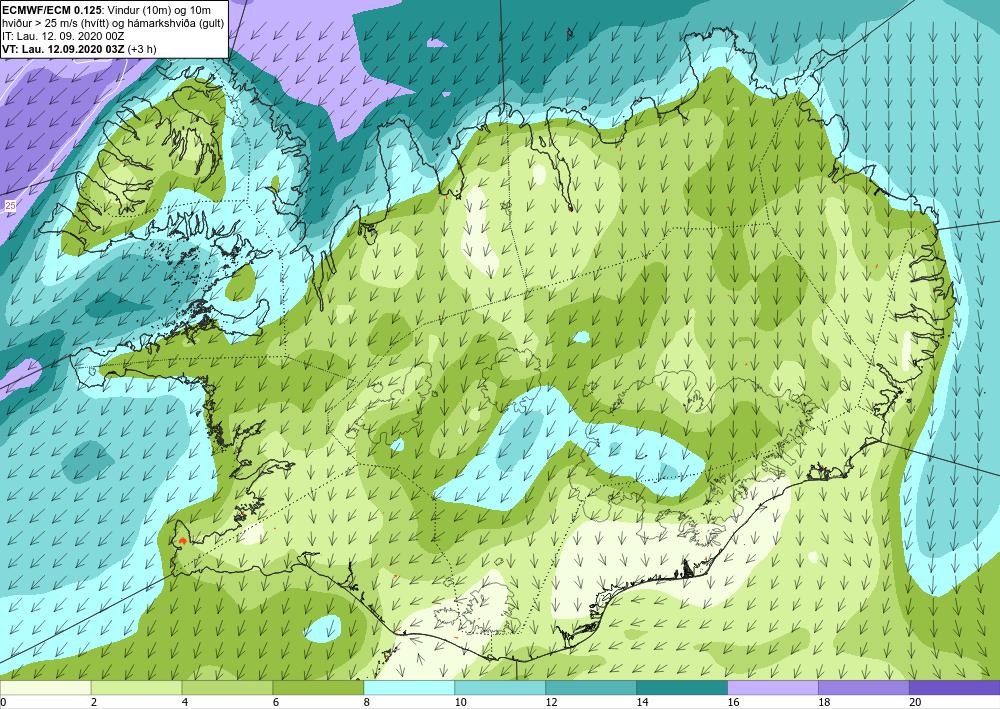The height and width of the screenshot is (709, 1000).
Task: Click the light cyan 8–10 m/s legend swatch
Action: coord(409,687)
